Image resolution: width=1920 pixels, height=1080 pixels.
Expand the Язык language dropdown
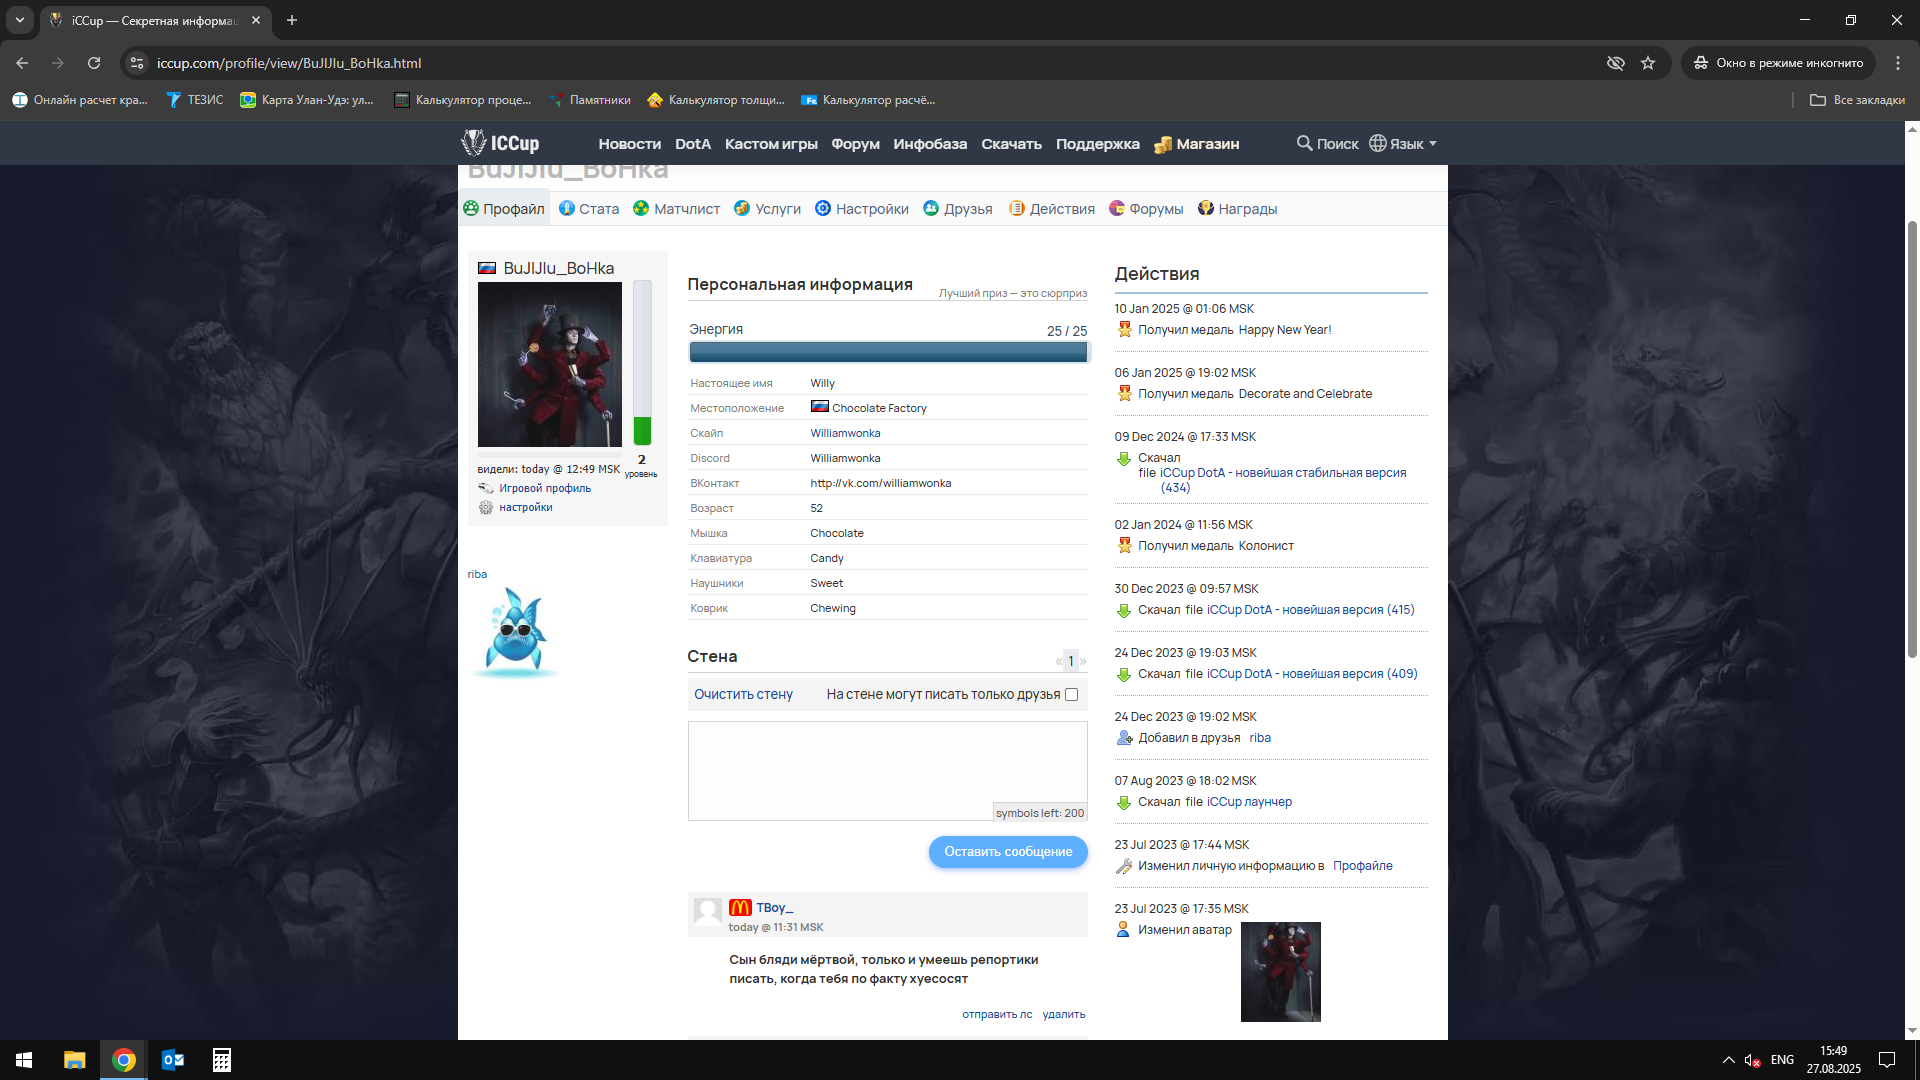[1403, 143]
